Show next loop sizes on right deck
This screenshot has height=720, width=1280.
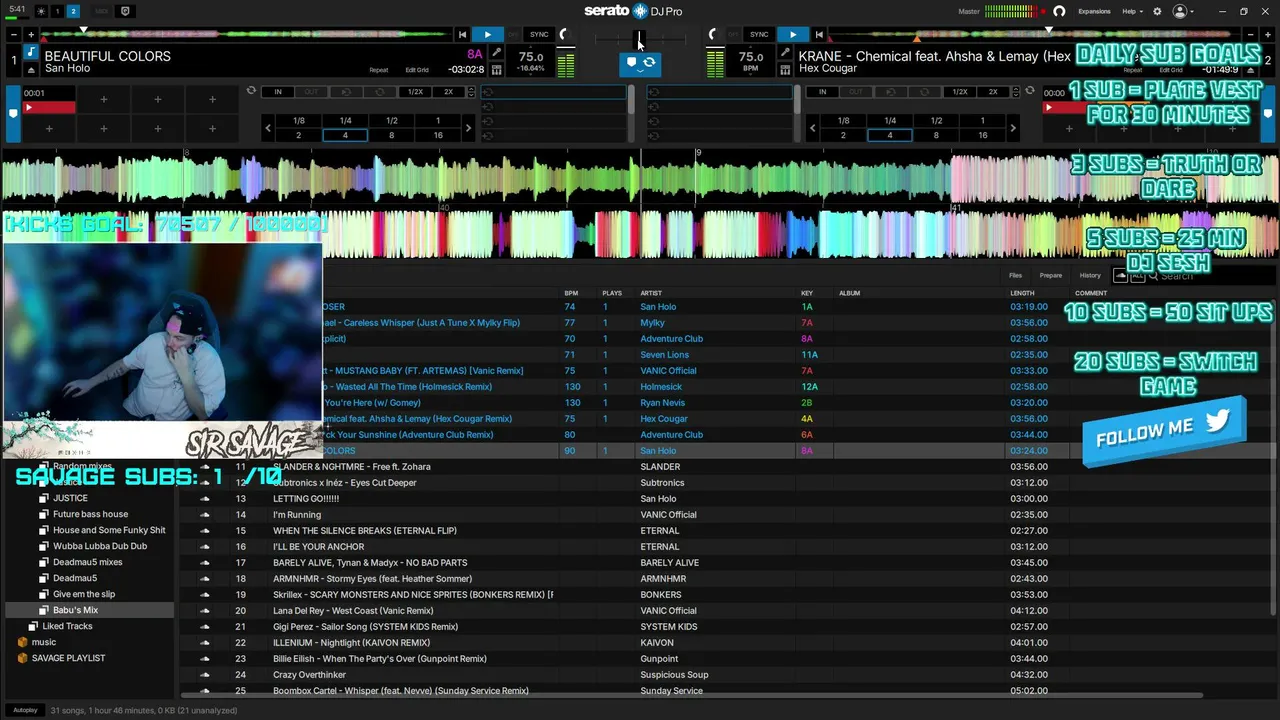pyautogui.click(x=1013, y=128)
